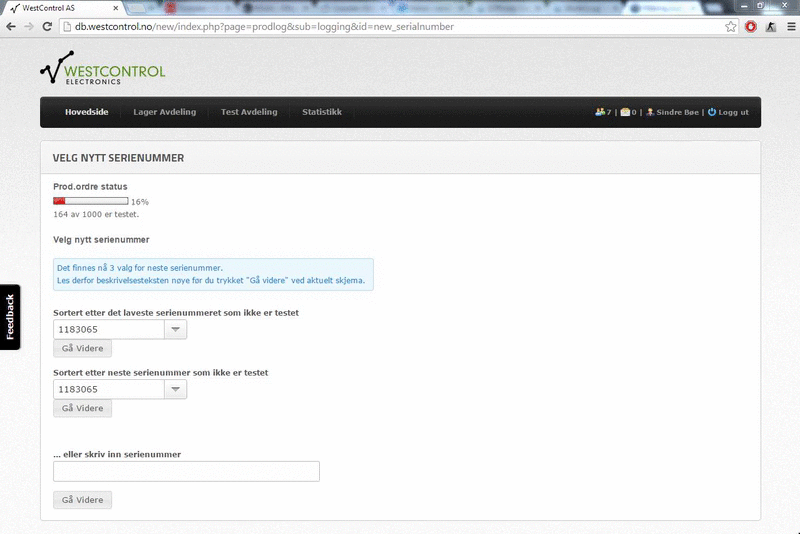Open messages icon showing 0
Screen dimensions: 800x534
(629, 112)
